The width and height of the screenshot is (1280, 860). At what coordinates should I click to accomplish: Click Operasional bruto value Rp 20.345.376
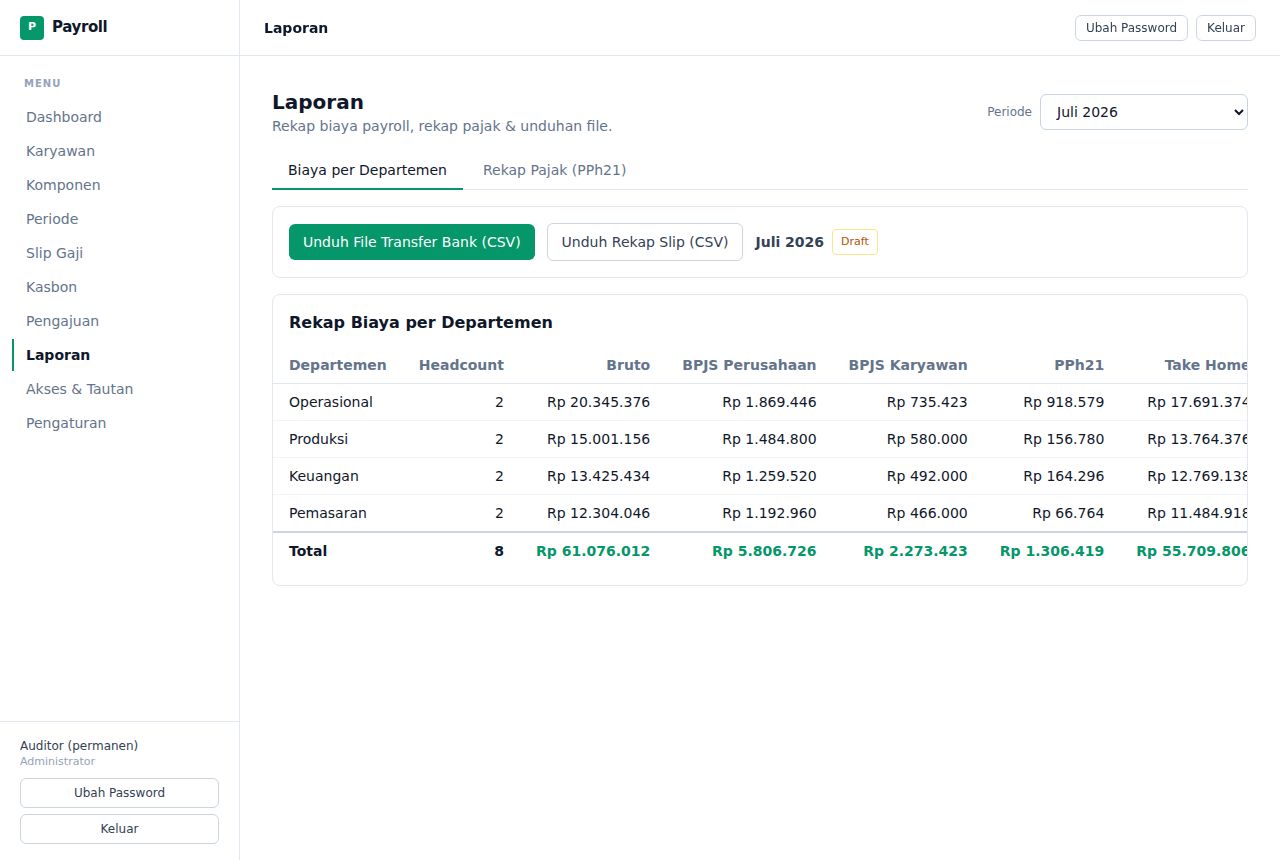[598, 402]
